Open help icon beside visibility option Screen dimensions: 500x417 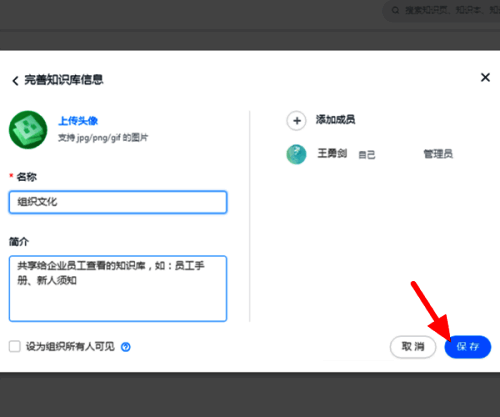click(126, 347)
